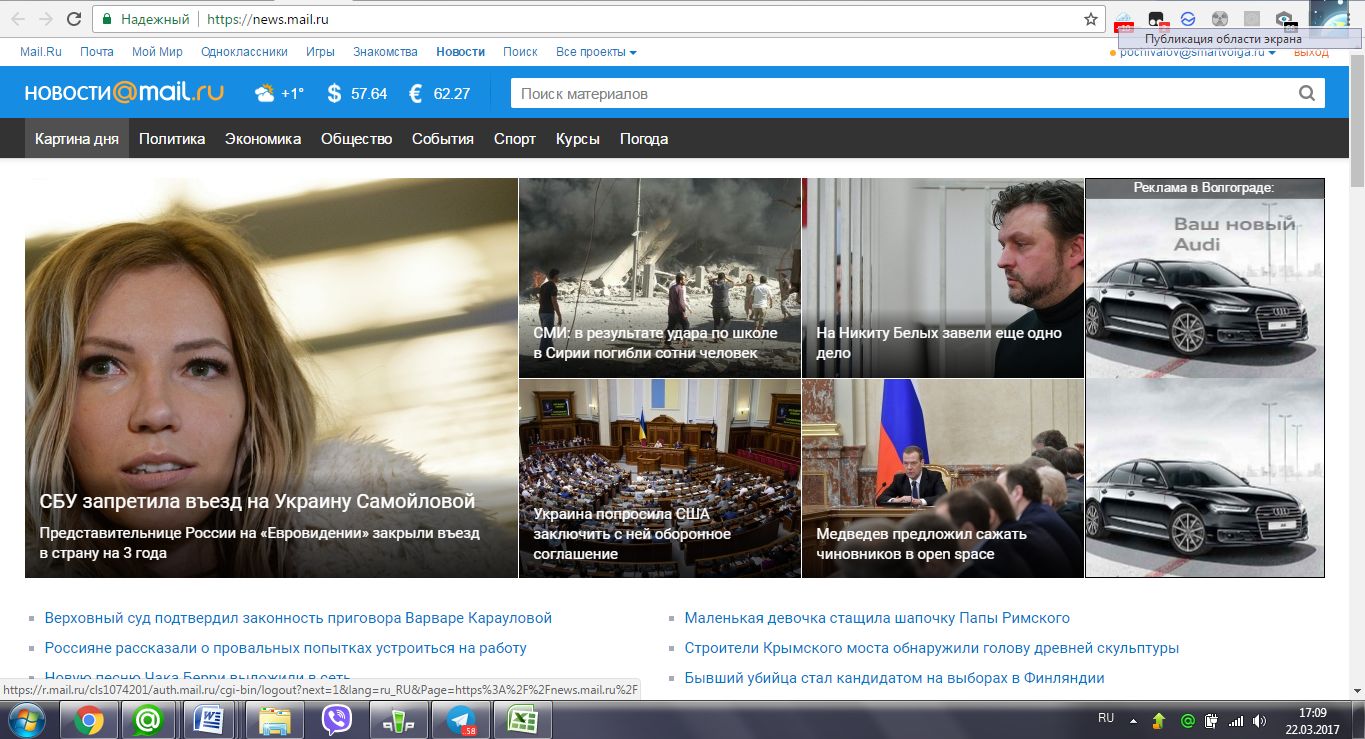The height and width of the screenshot is (739, 1365).
Task: Open the 'Верховный суд' Караулова headline
Action: click(298, 618)
